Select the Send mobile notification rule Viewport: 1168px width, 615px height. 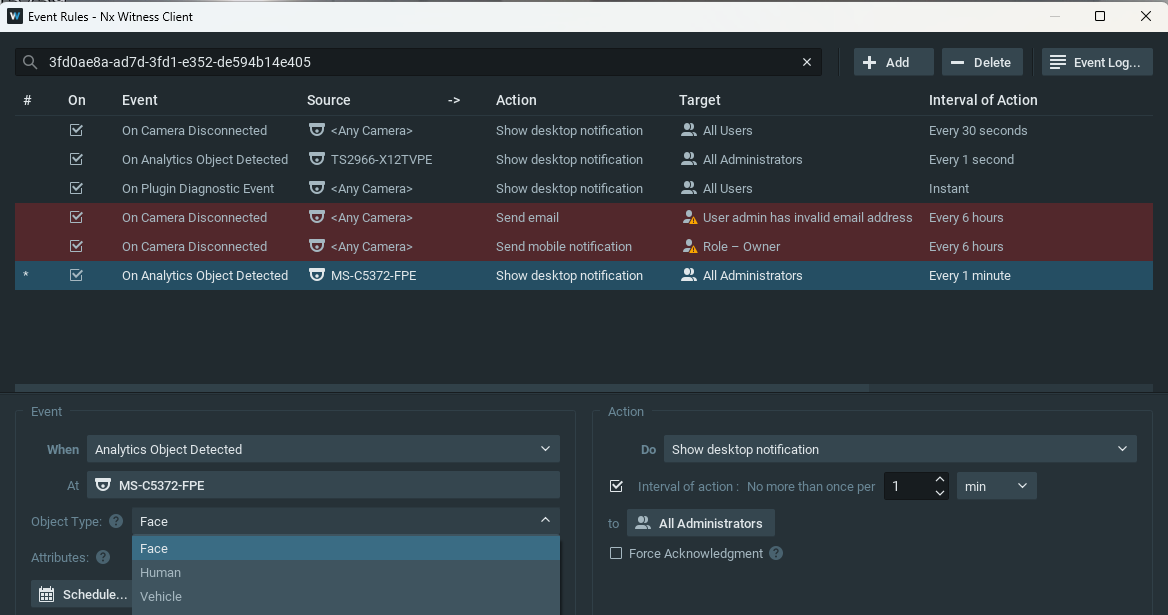point(584,246)
